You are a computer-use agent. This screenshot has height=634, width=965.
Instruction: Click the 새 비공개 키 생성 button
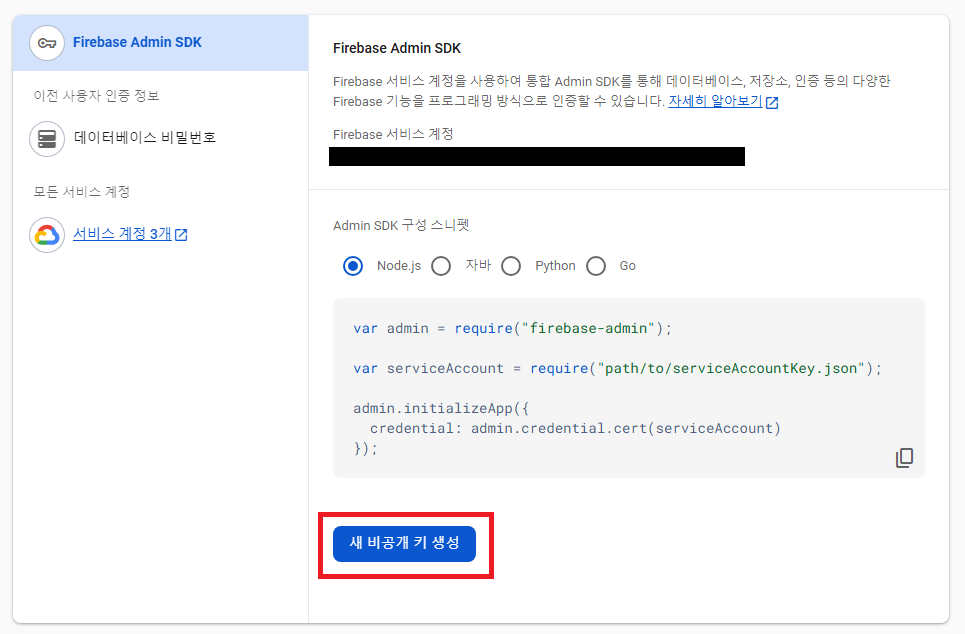[x=404, y=544]
